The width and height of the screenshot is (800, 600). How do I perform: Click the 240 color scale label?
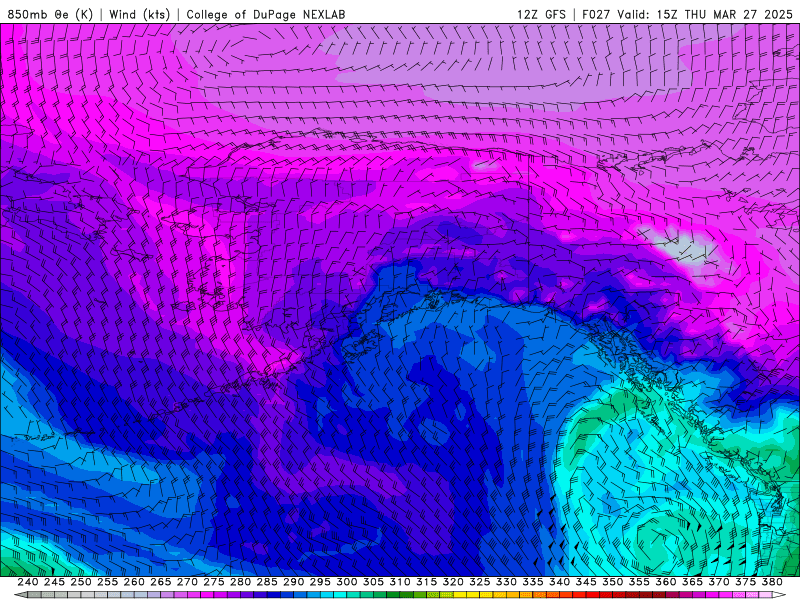[28, 582]
